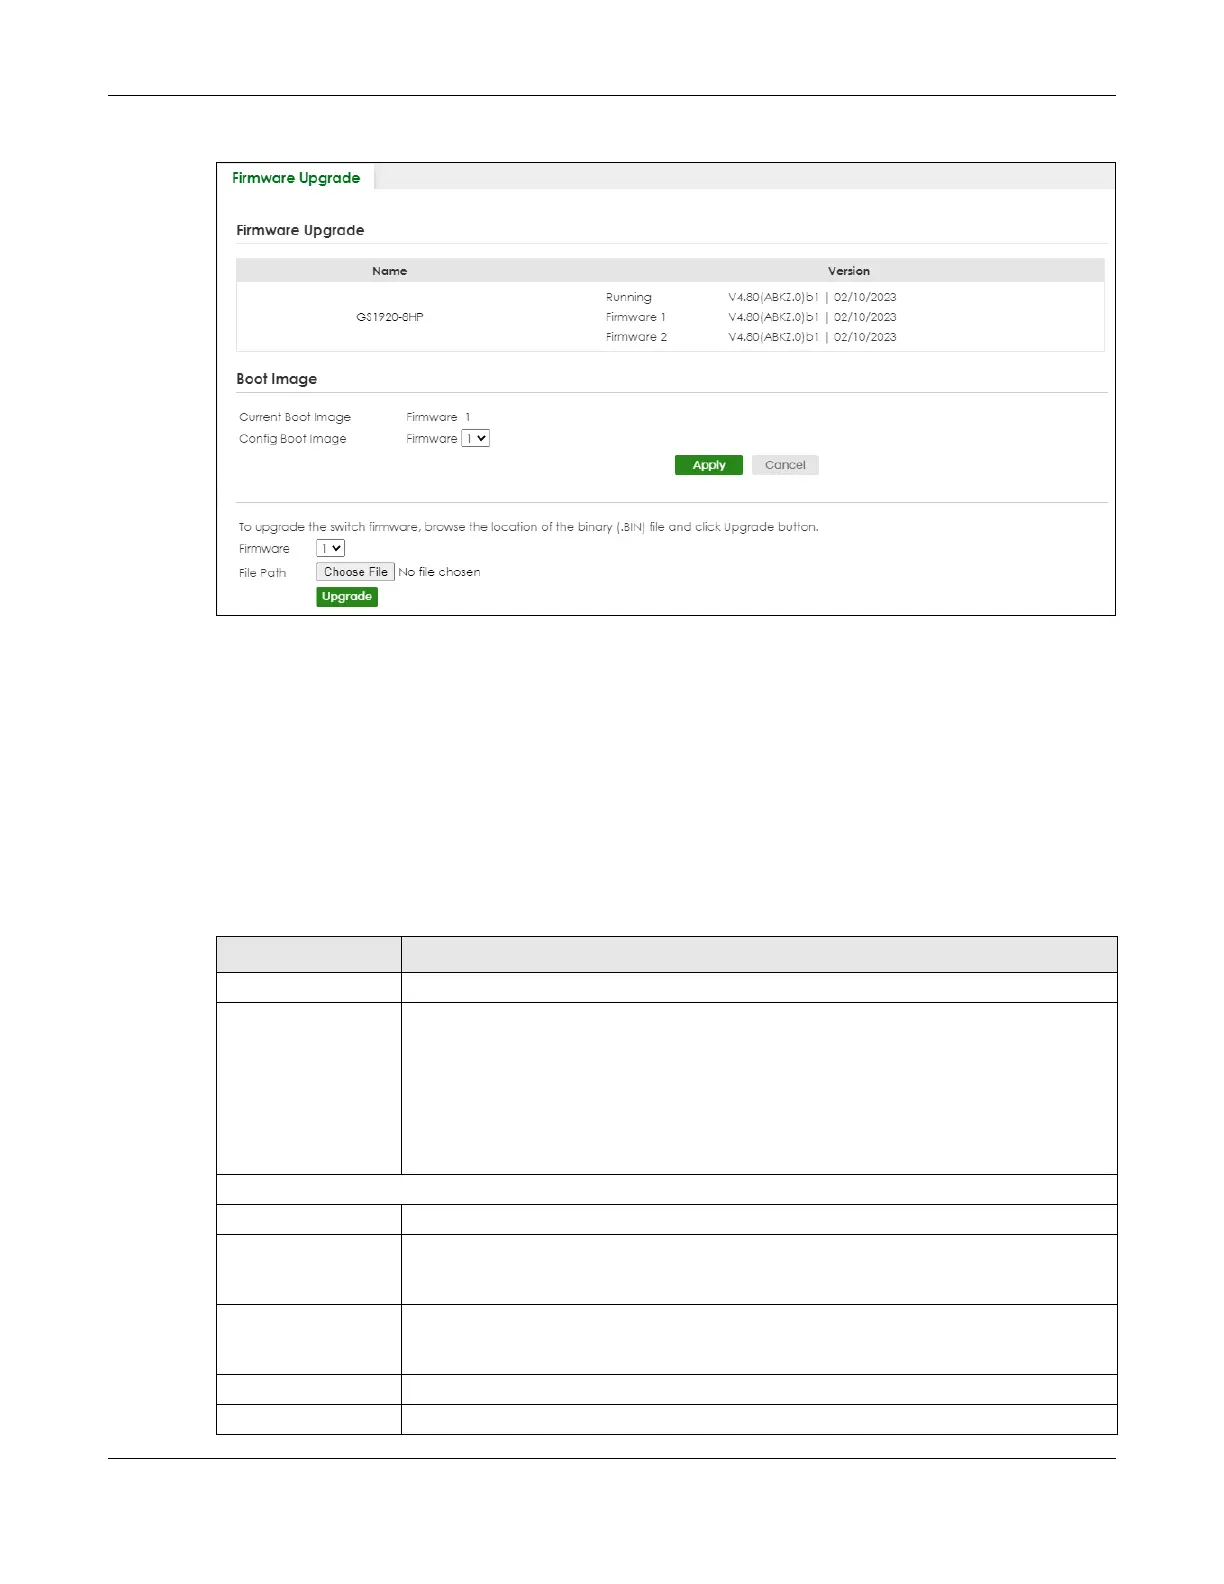Click the Boot Image section heading
The height and width of the screenshot is (1584, 1224).
pos(277,379)
